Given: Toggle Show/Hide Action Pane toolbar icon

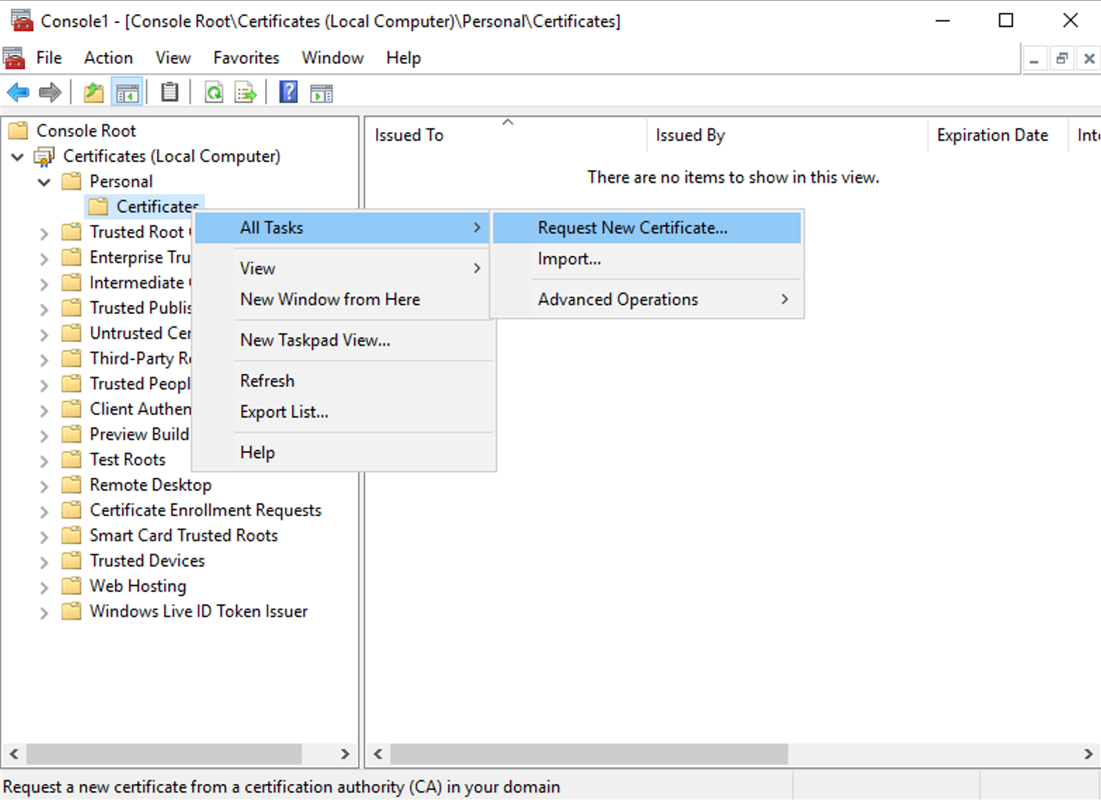Looking at the screenshot, I should pyautogui.click(x=321, y=93).
